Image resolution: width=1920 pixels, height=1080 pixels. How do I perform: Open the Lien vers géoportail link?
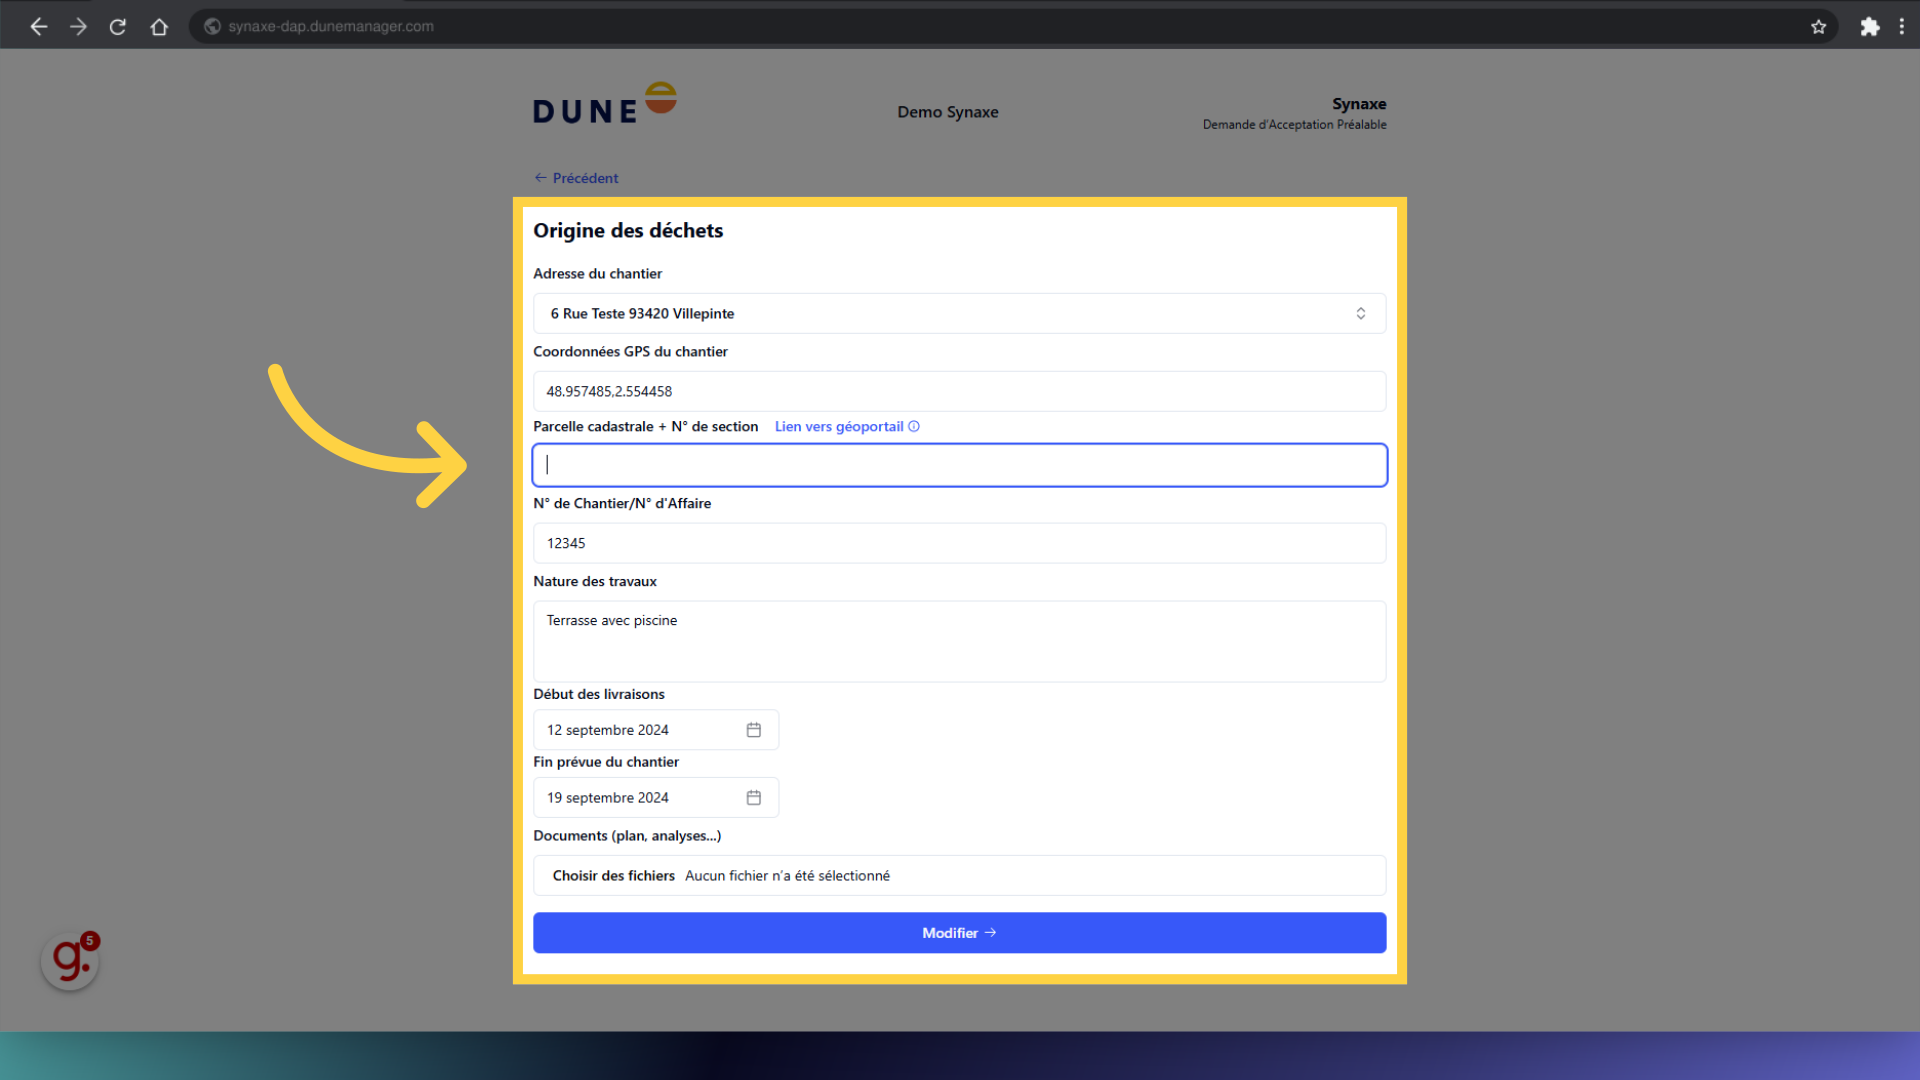coord(839,427)
